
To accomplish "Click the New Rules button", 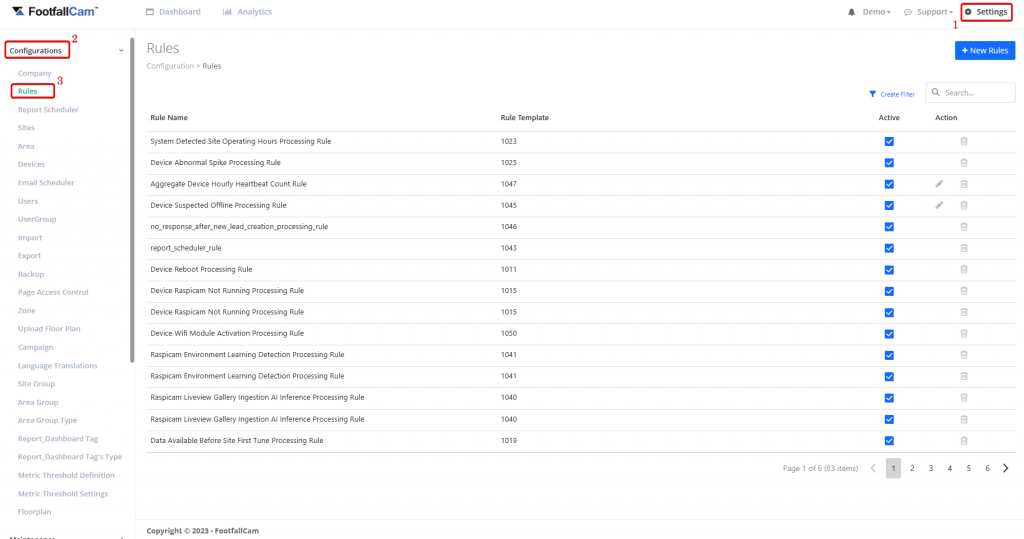I will (984, 50).
